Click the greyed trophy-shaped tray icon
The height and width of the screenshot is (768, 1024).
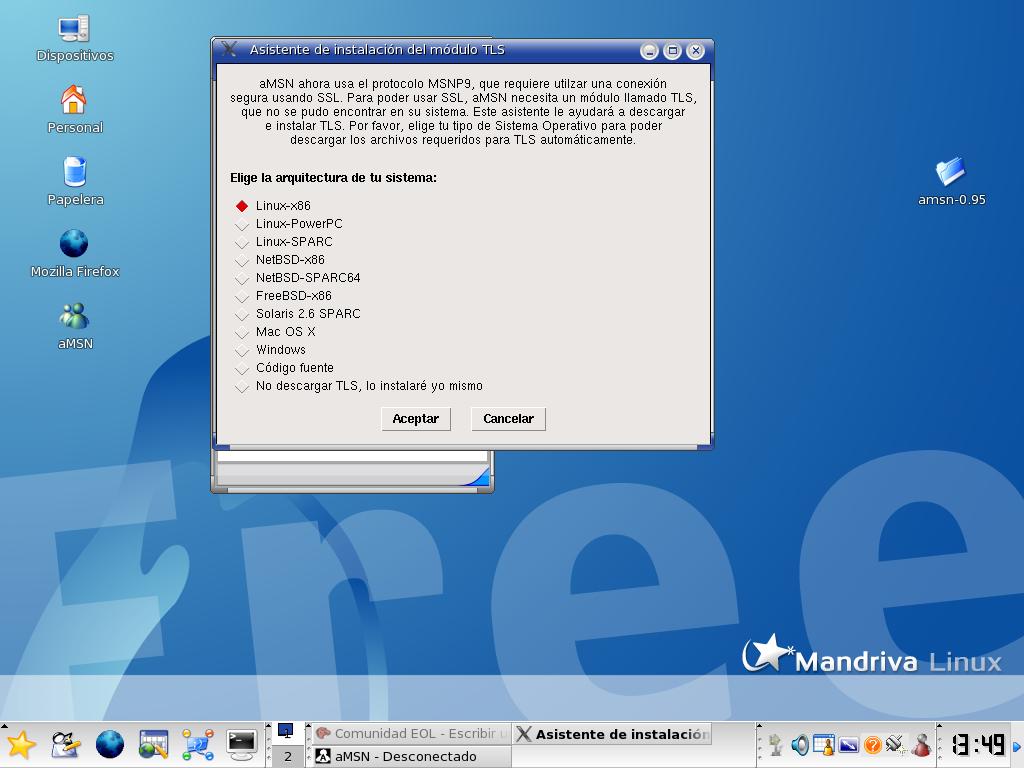pyautogui.click(x=776, y=744)
